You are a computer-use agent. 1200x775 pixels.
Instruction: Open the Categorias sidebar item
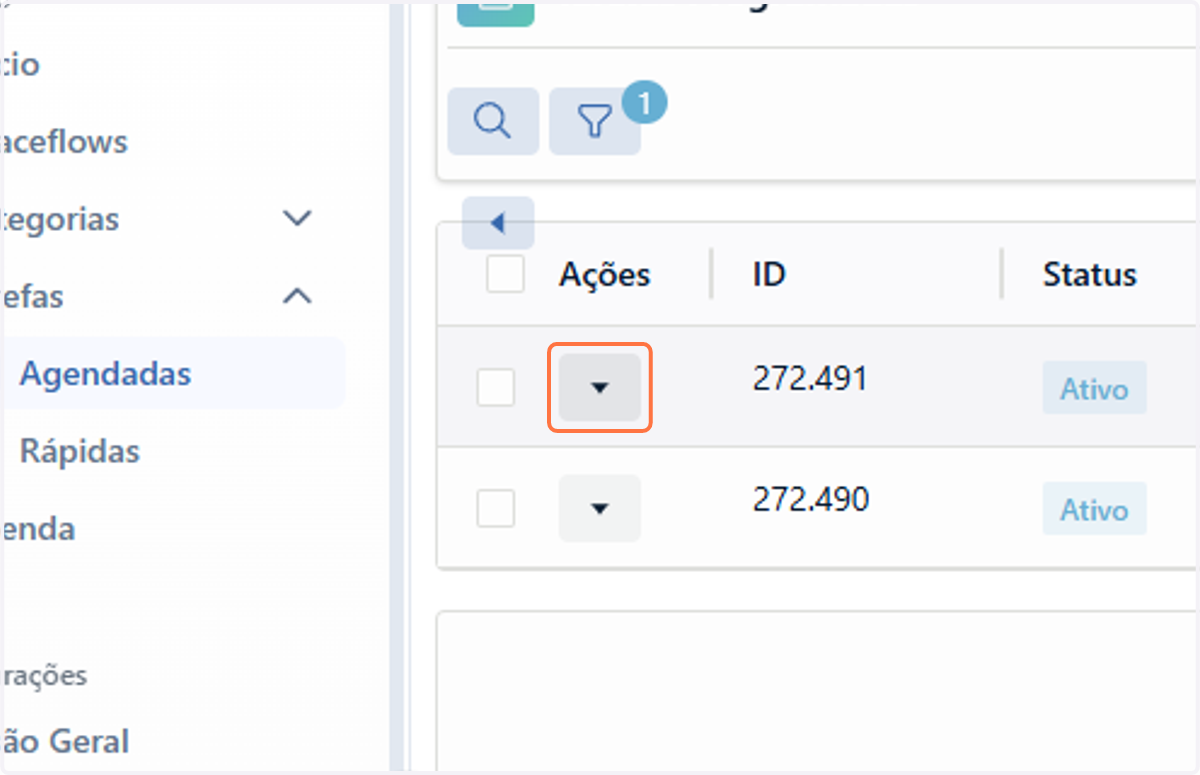coord(60,219)
